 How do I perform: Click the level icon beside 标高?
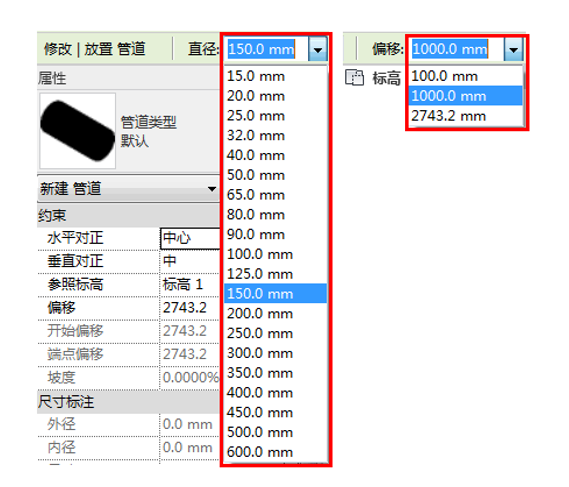pyautogui.click(x=354, y=78)
